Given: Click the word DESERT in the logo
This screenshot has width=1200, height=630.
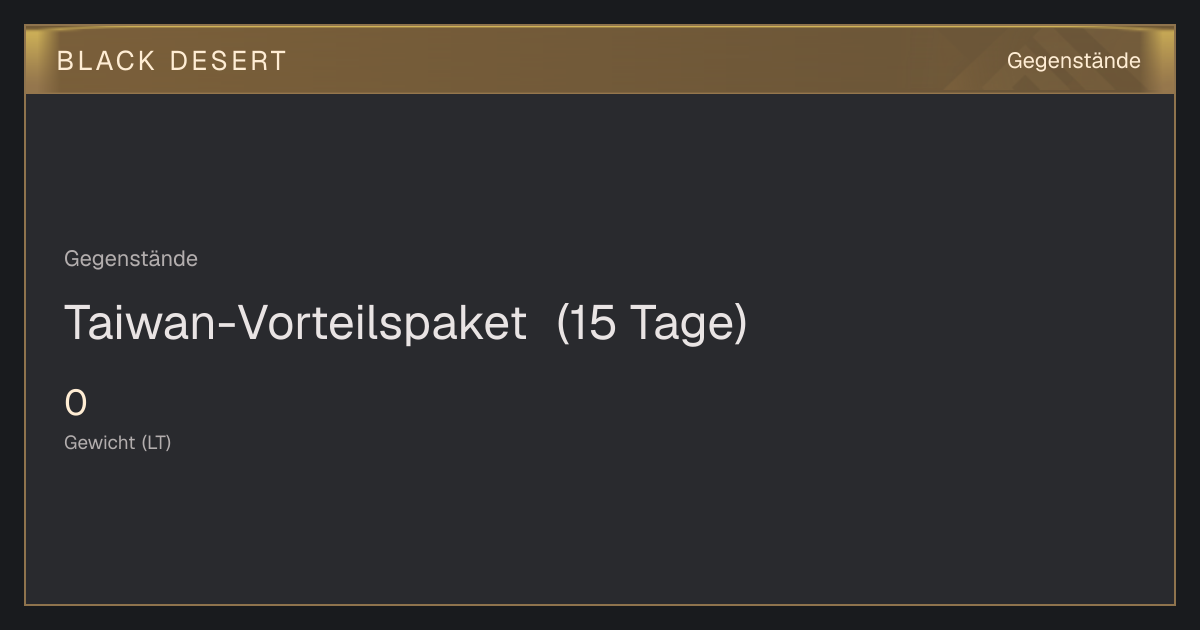Looking at the screenshot, I should (228, 61).
